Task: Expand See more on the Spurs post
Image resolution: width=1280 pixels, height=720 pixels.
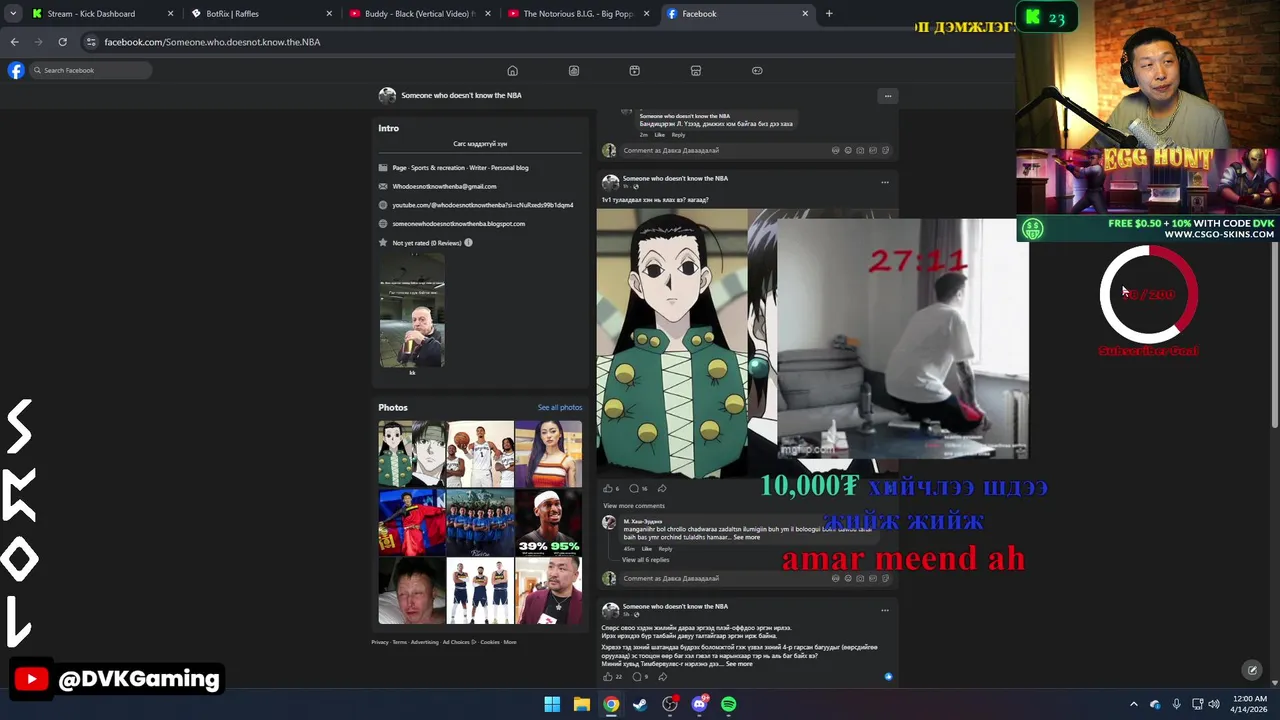Action: tap(739, 664)
